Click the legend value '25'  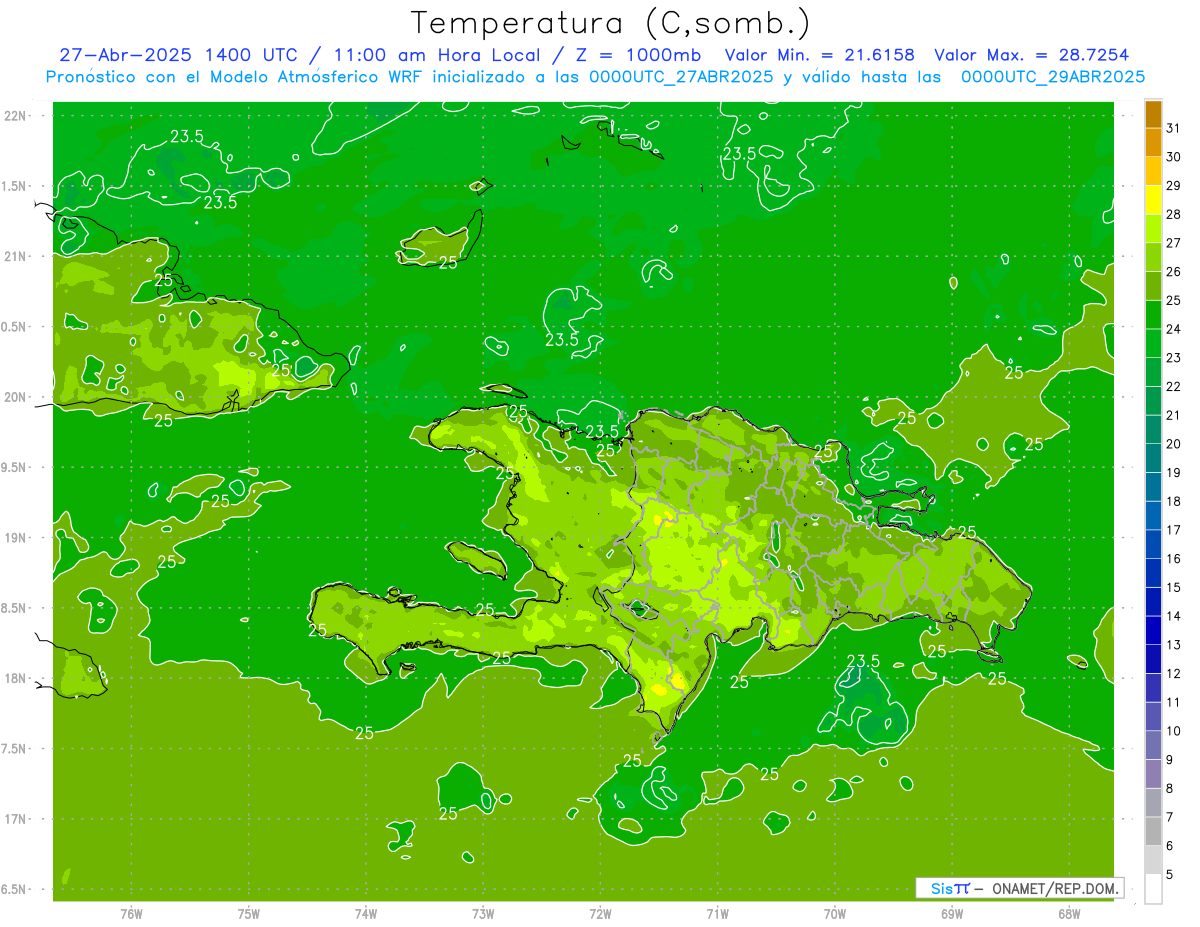[1173, 300]
